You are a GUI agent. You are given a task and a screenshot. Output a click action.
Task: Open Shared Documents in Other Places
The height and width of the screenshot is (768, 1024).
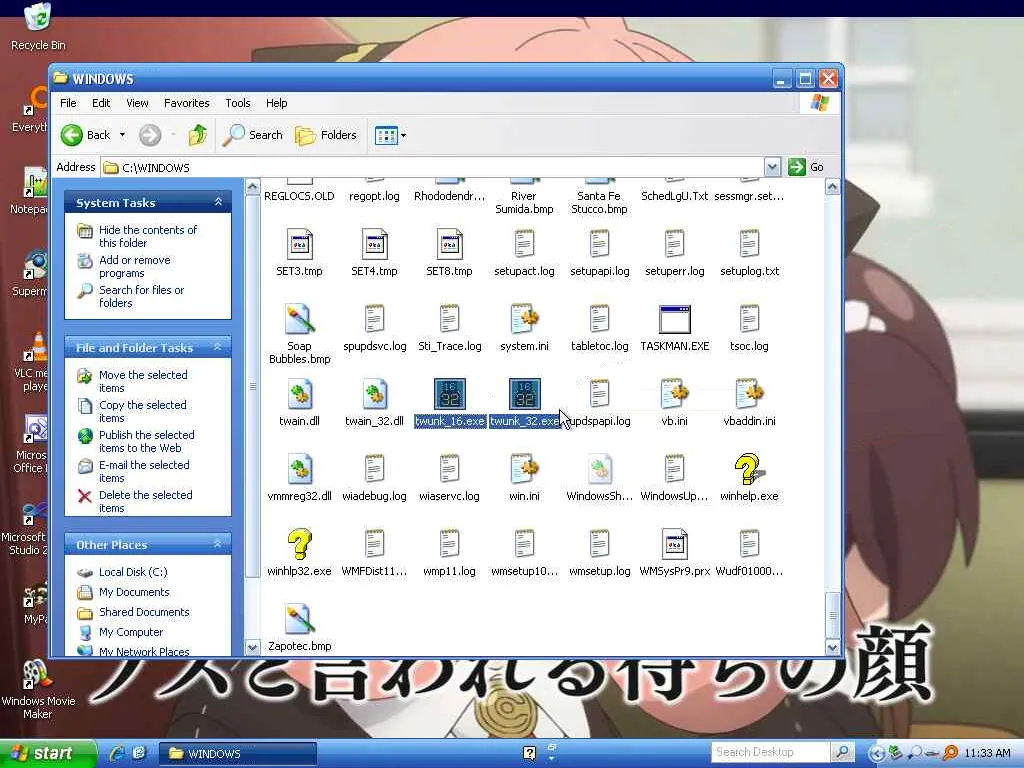click(144, 612)
